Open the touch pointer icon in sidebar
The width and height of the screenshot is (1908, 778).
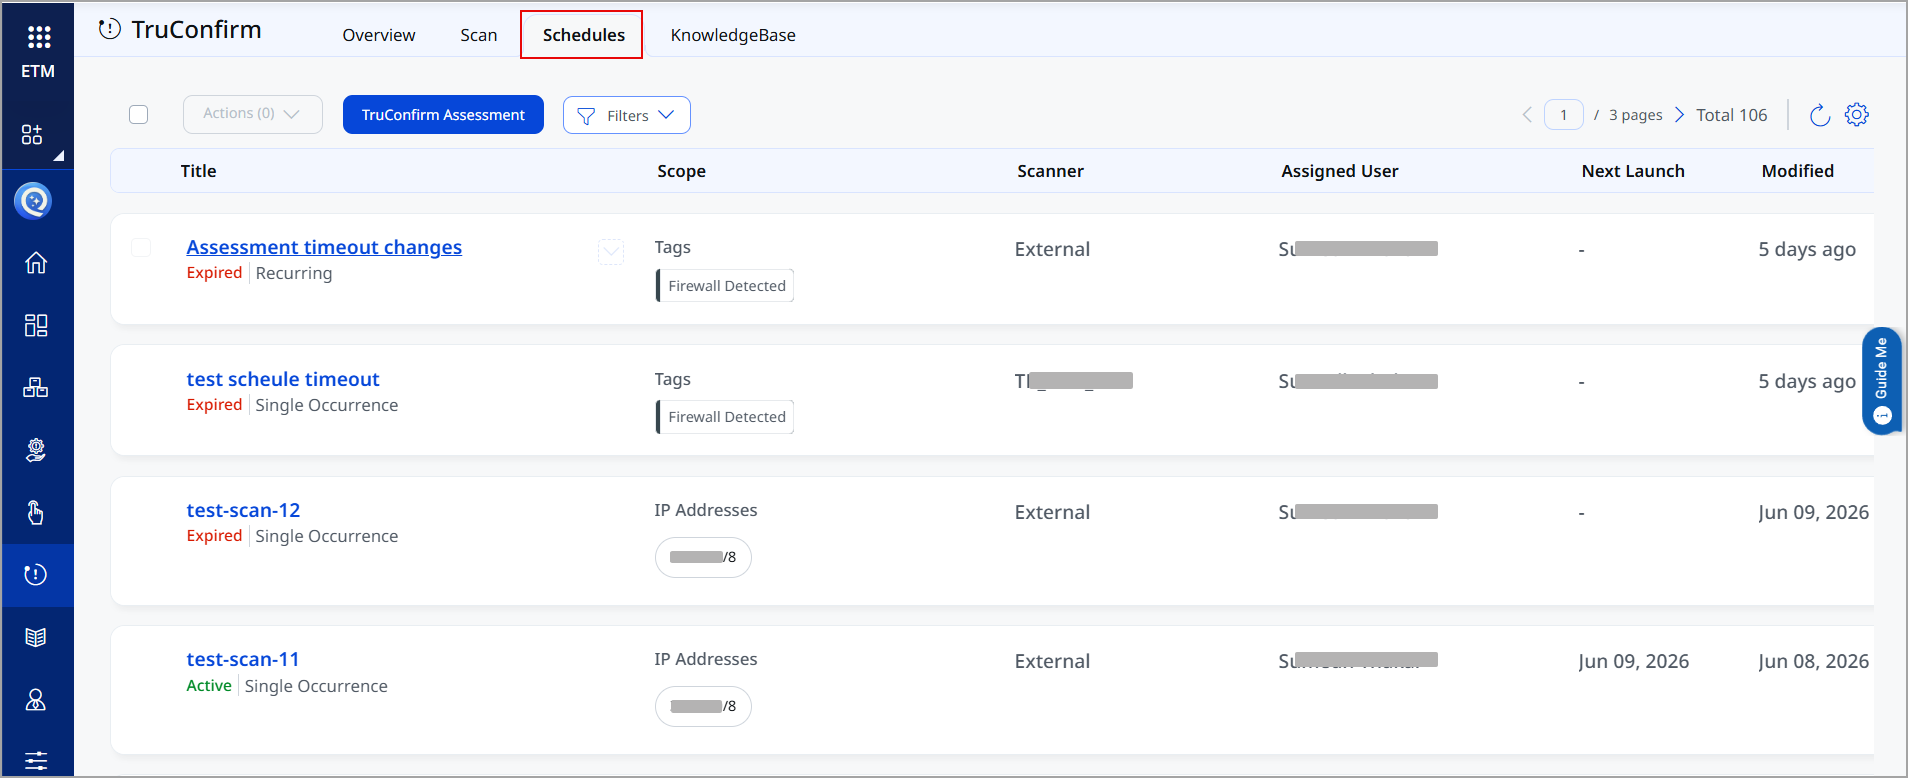[36, 512]
